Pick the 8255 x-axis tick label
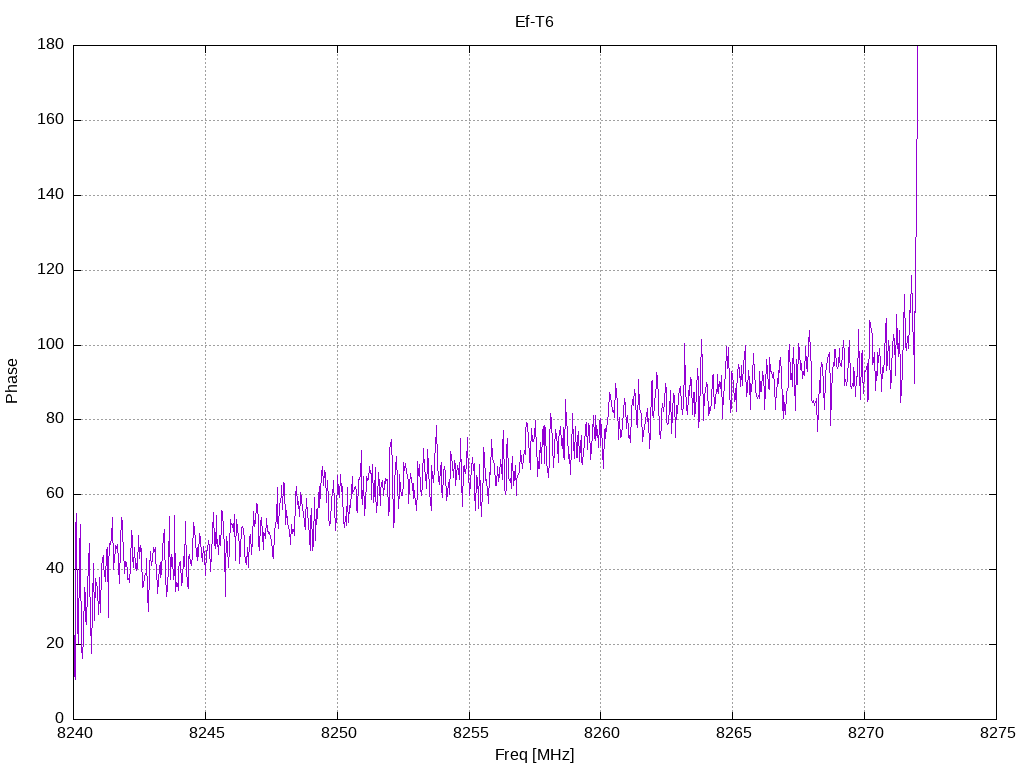 pos(469,735)
